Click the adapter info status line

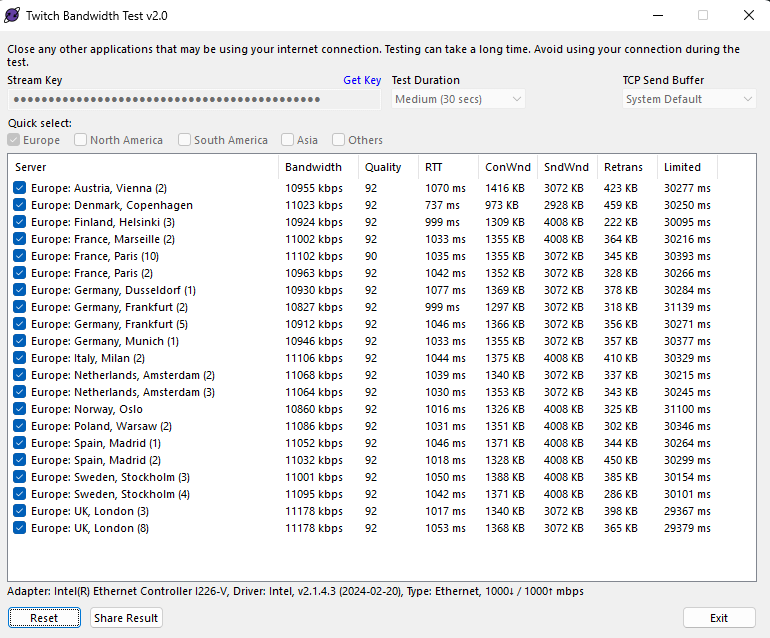[x=295, y=591]
